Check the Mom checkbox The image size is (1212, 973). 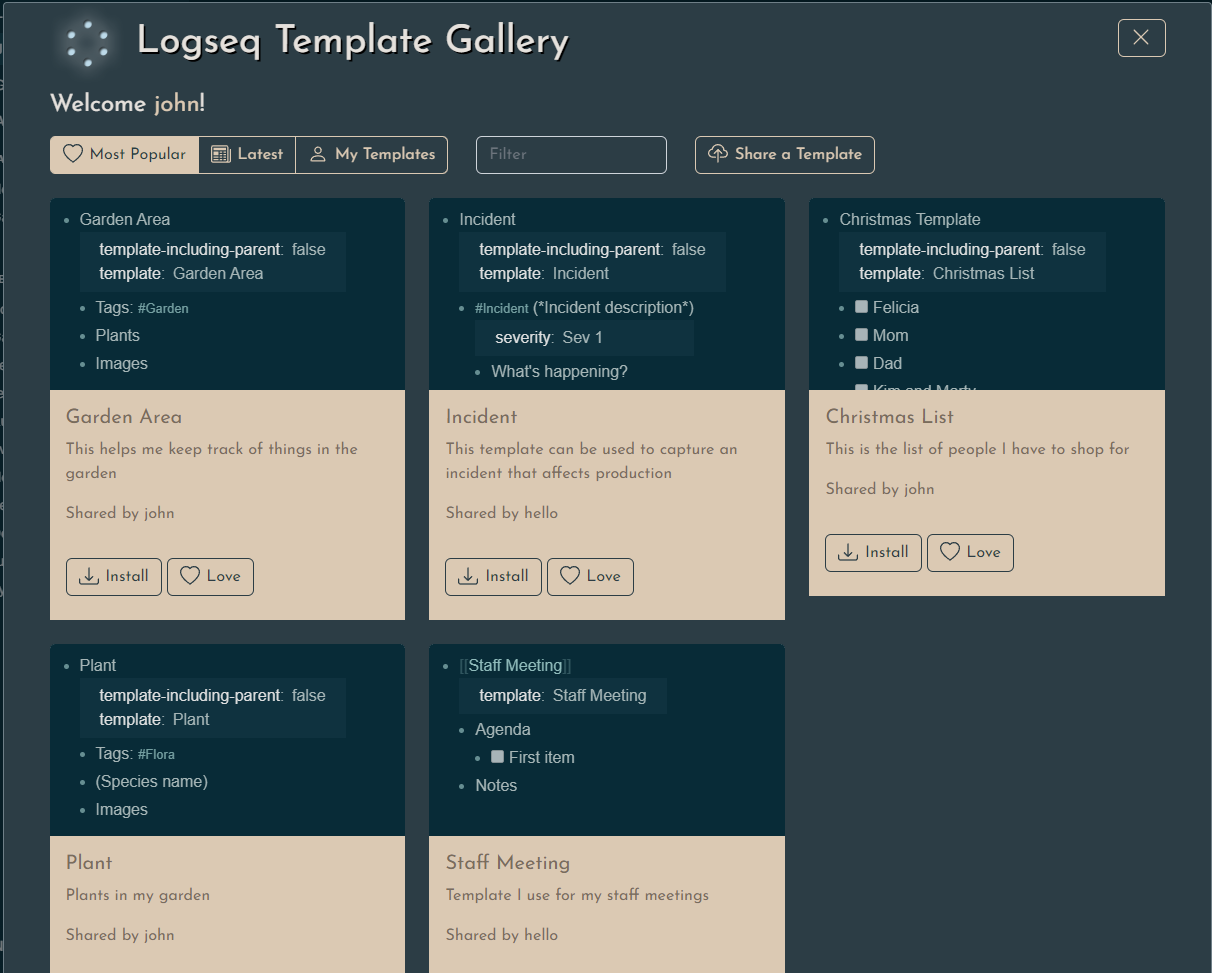(x=862, y=335)
